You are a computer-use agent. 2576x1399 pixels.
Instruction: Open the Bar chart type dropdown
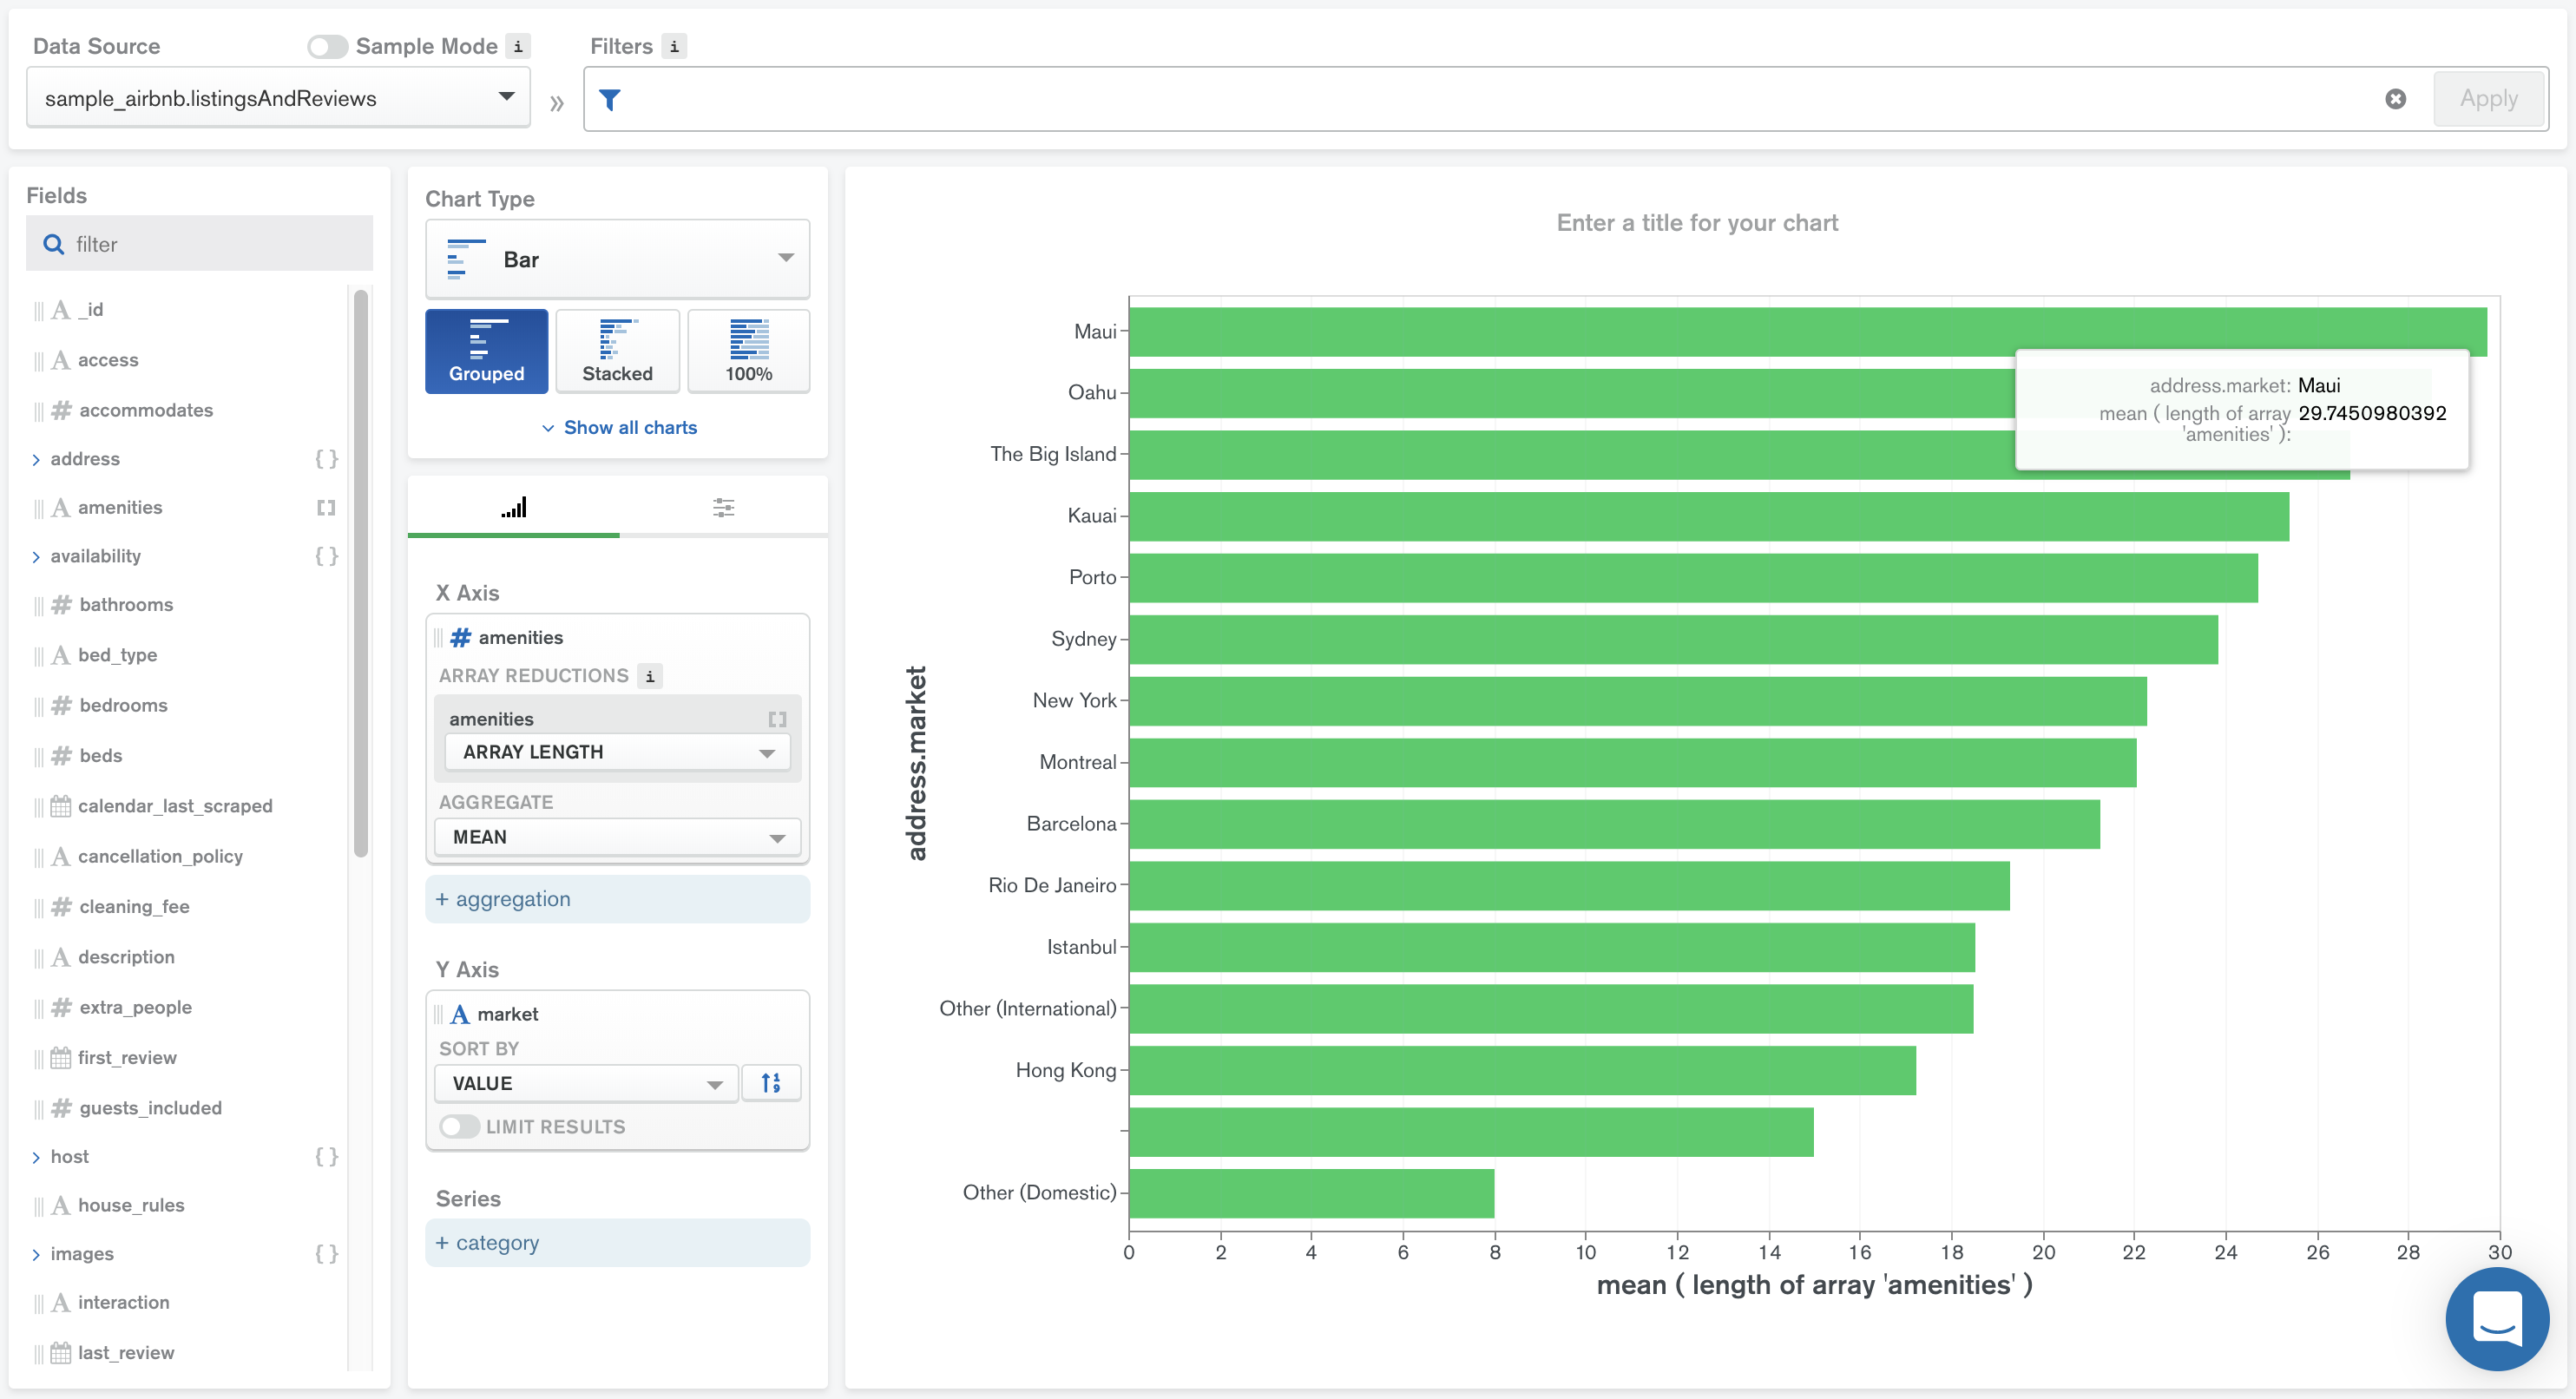click(x=617, y=259)
